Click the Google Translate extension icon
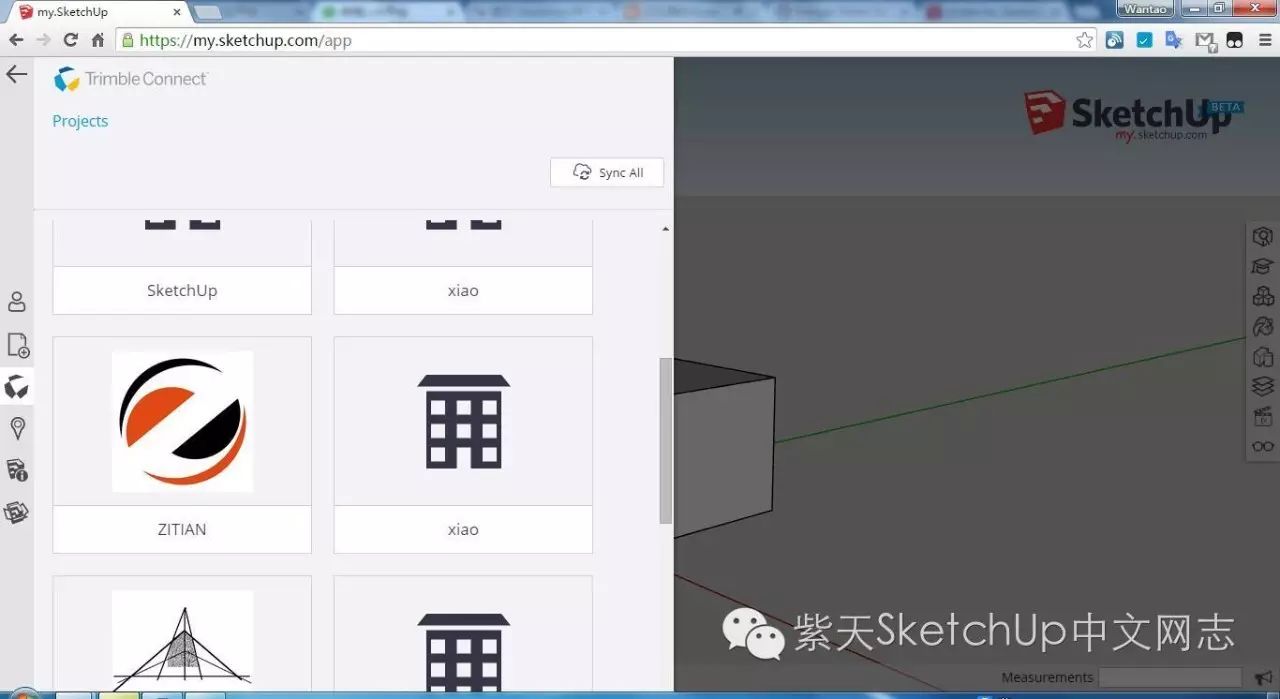The image size is (1280, 699). pyautogui.click(x=1175, y=40)
